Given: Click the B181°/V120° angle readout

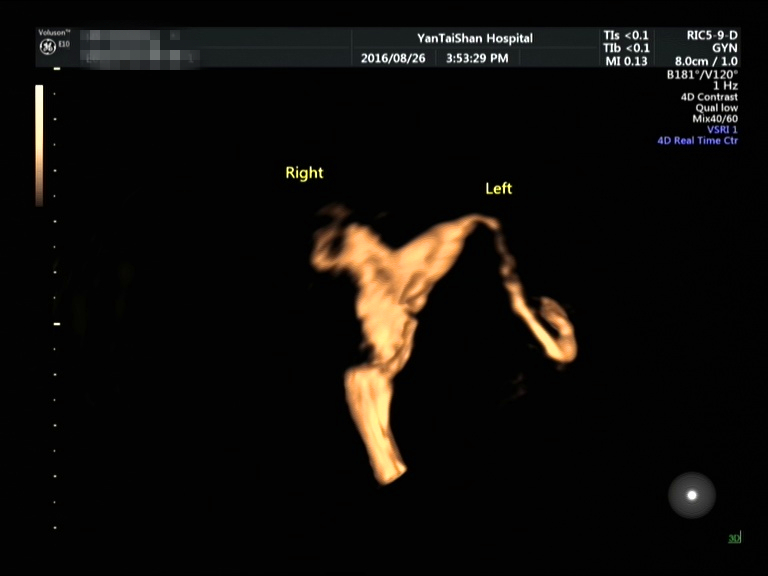Looking at the screenshot, I should click(702, 74).
